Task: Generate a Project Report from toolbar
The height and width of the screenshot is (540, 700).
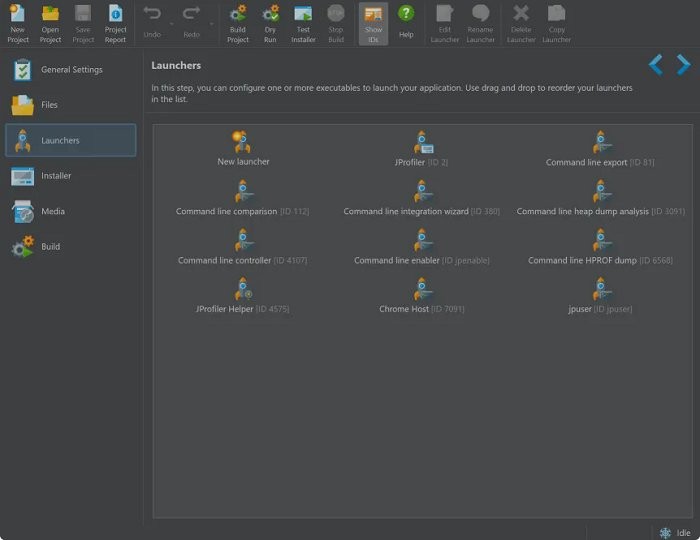Action: (x=116, y=22)
